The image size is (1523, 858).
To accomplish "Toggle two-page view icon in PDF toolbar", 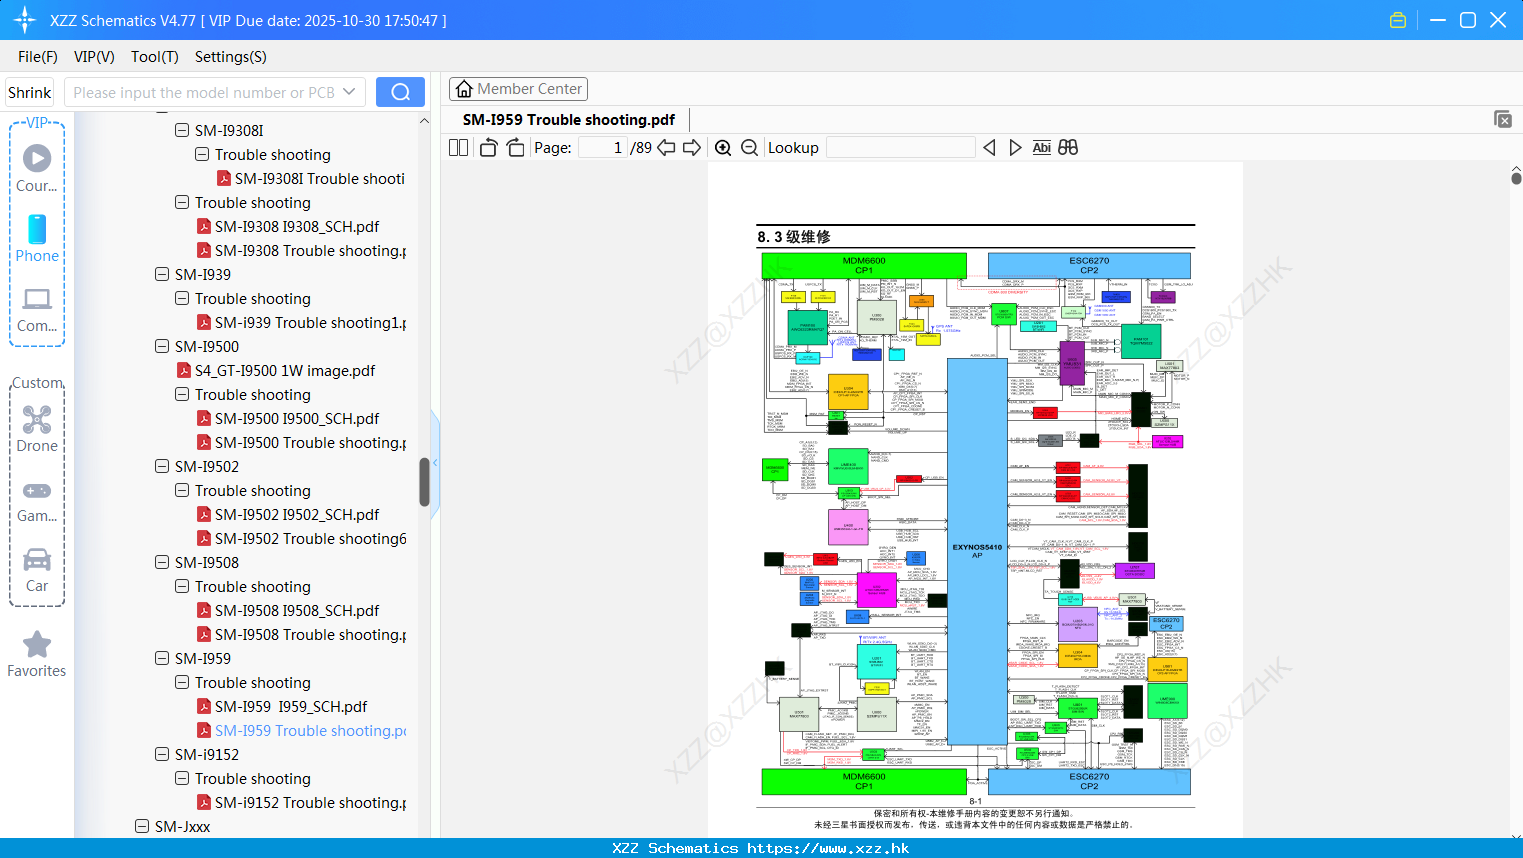I will click(x=458, y=148).
